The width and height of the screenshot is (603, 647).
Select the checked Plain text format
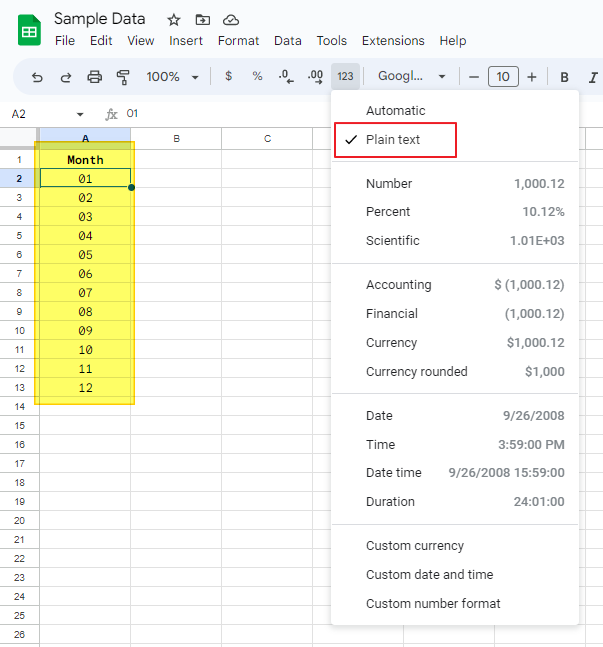[395, 140]
